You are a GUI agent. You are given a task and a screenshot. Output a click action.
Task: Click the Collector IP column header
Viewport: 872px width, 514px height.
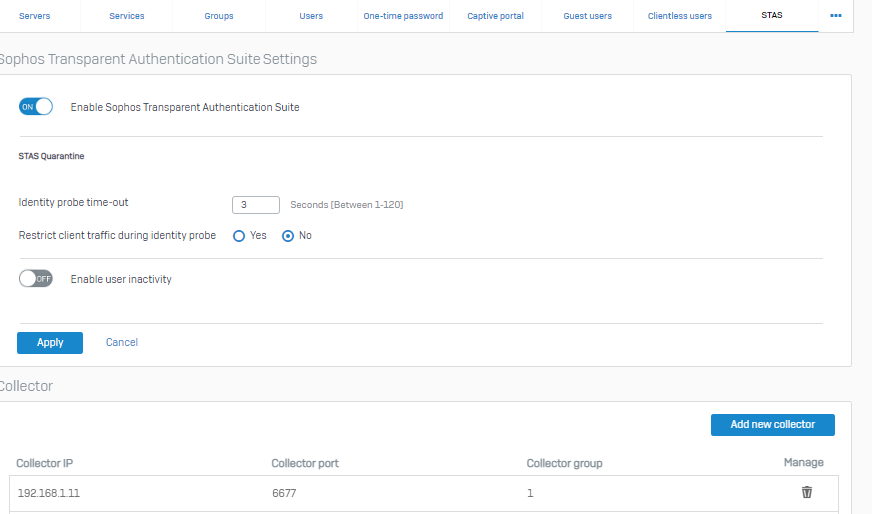coord(44,463)
